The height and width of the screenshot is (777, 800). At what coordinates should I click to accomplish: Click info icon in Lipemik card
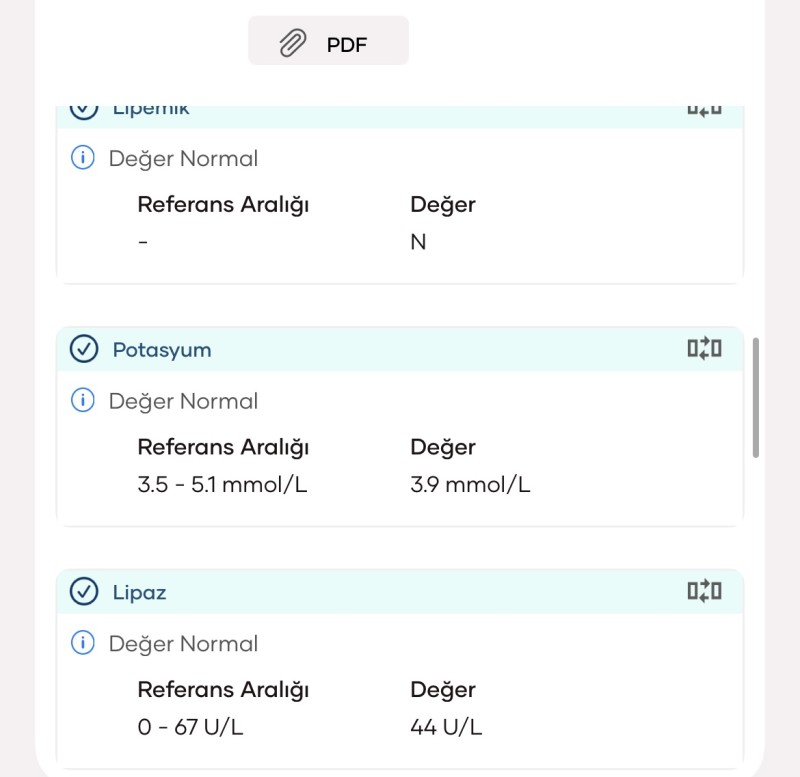coord(83,157)
